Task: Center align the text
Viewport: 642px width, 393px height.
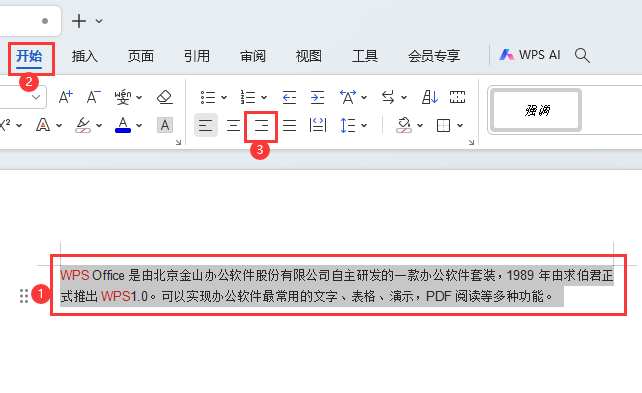Action: [x=233, y=125]
